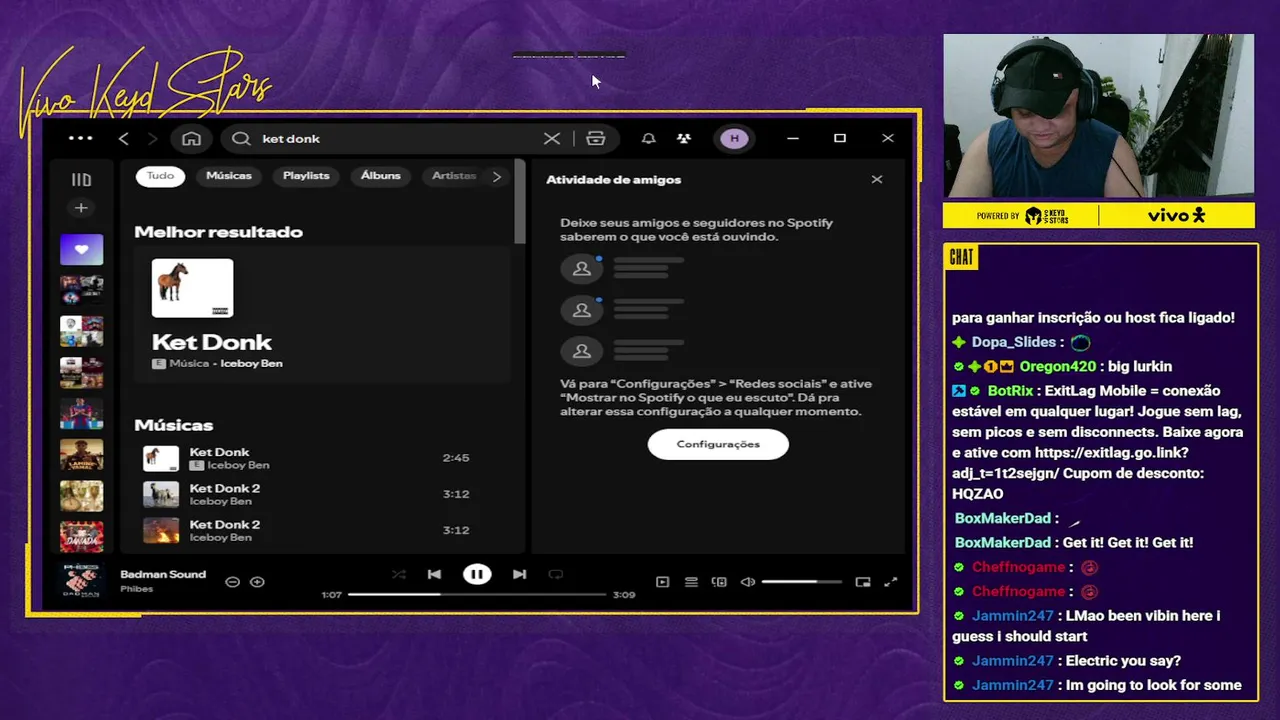Open the Queue icon

[x=691, y=582]
